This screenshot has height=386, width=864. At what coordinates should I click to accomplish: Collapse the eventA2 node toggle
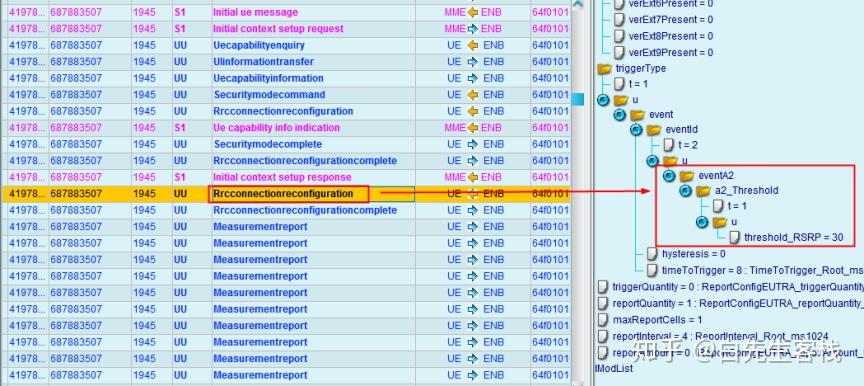[x=669, y=176]
